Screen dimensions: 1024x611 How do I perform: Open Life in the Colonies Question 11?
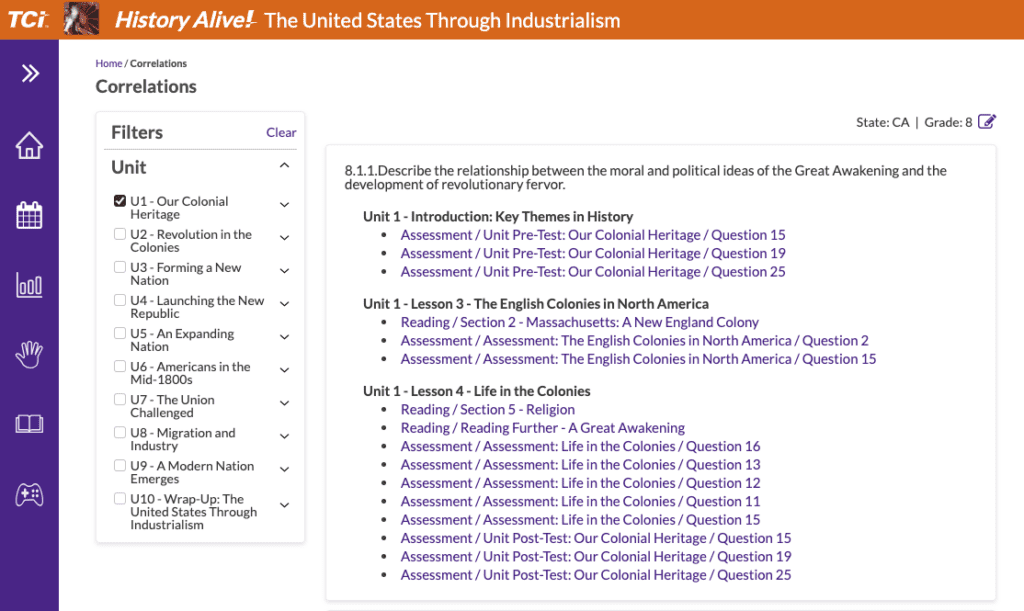(x=581, y=501)
